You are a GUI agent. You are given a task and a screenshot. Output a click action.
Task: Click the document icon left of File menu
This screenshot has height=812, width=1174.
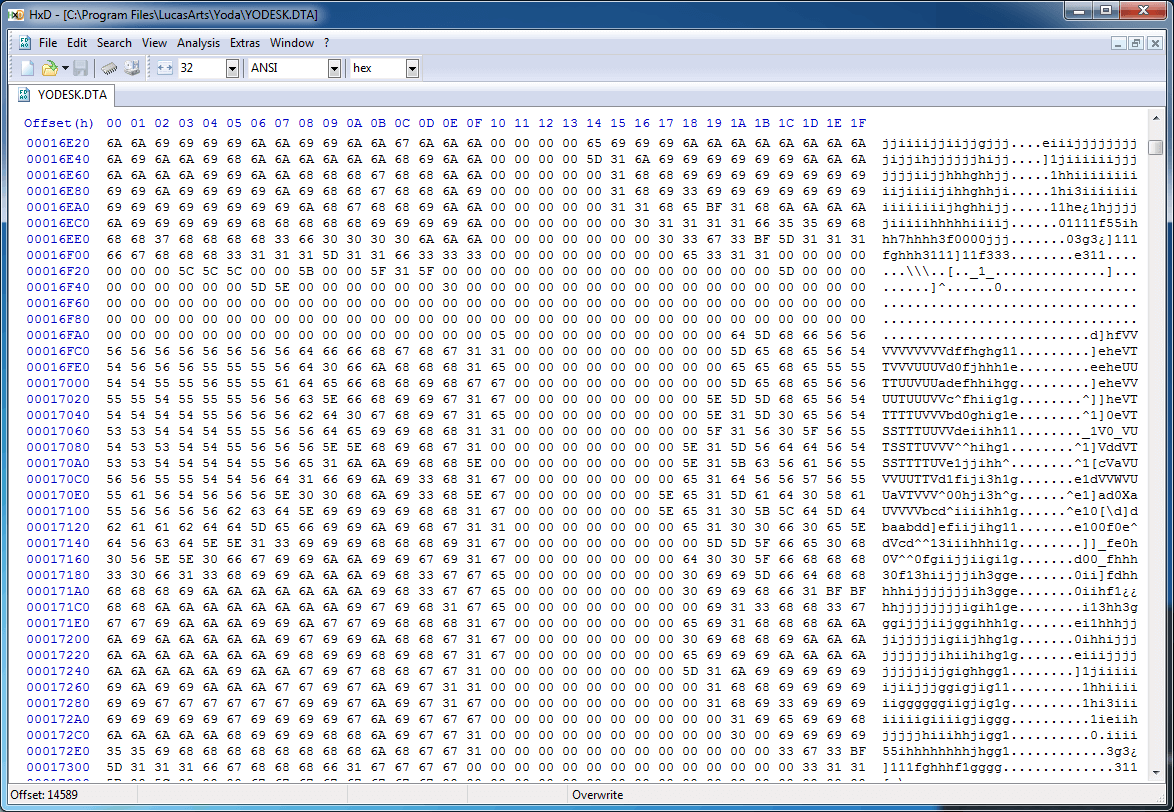tap(24, 43)
